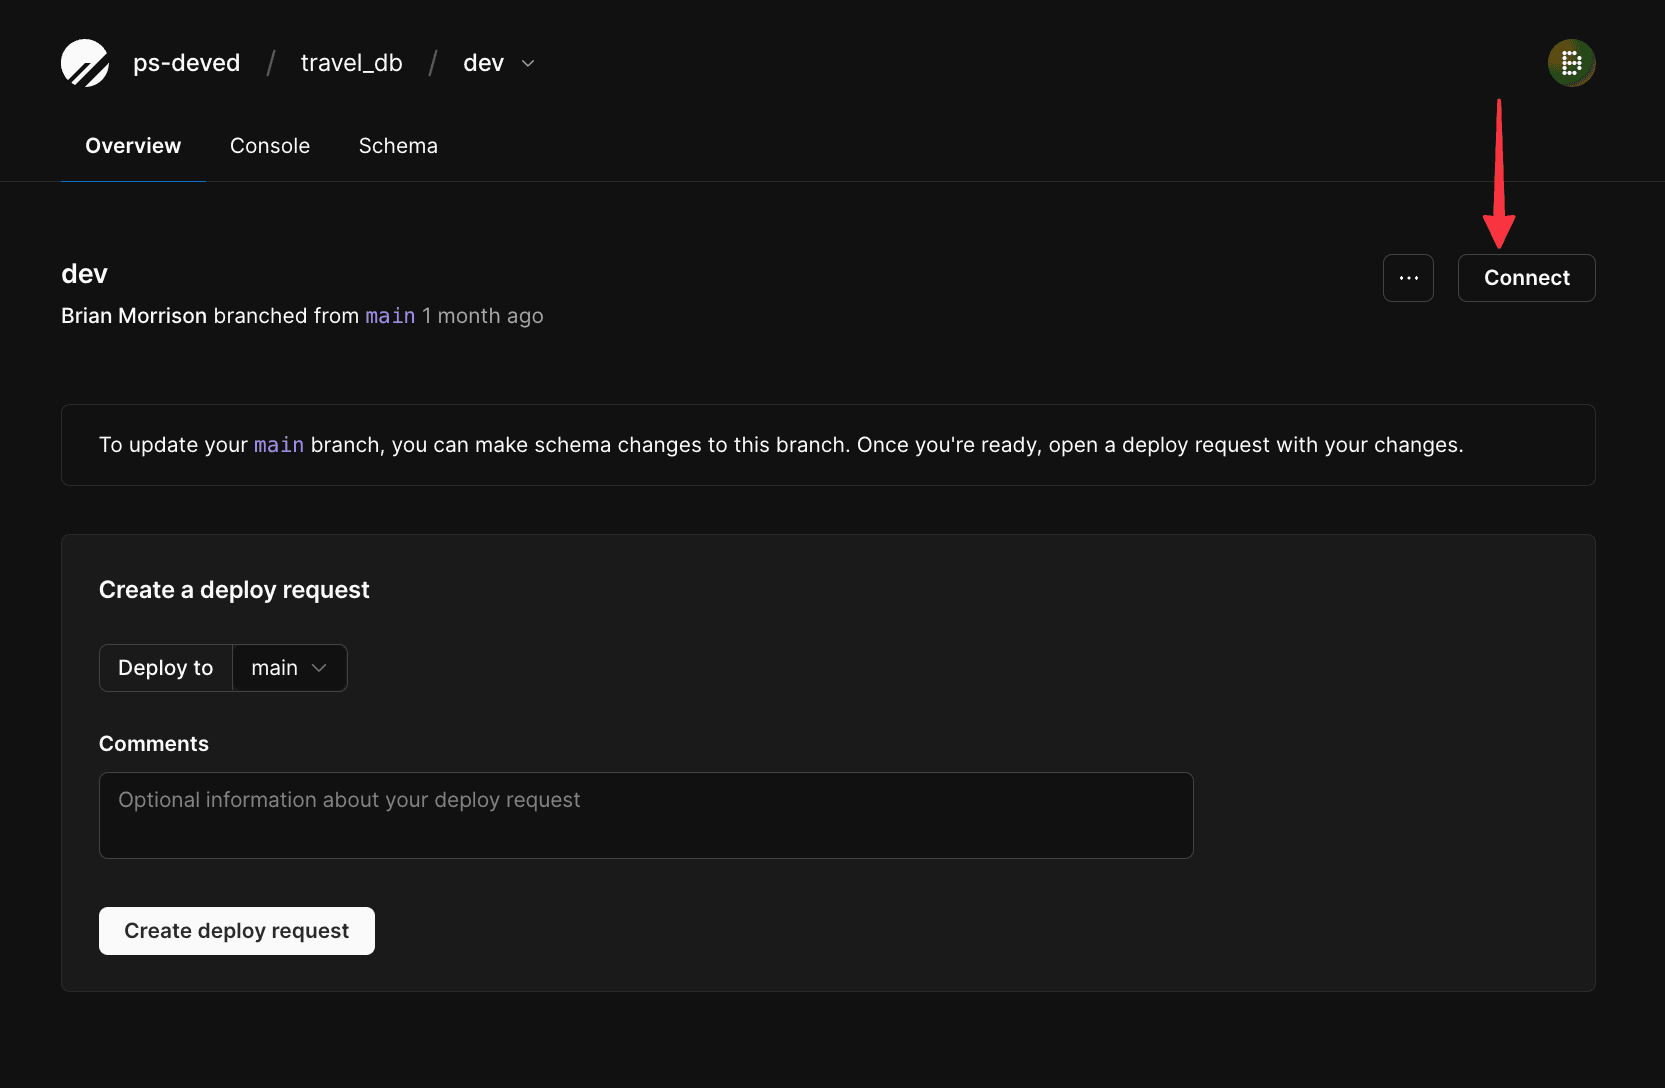This screenshot has width=1665, height=1088.
Task: Click the Connect button
Action: [x=1526, y=278]
